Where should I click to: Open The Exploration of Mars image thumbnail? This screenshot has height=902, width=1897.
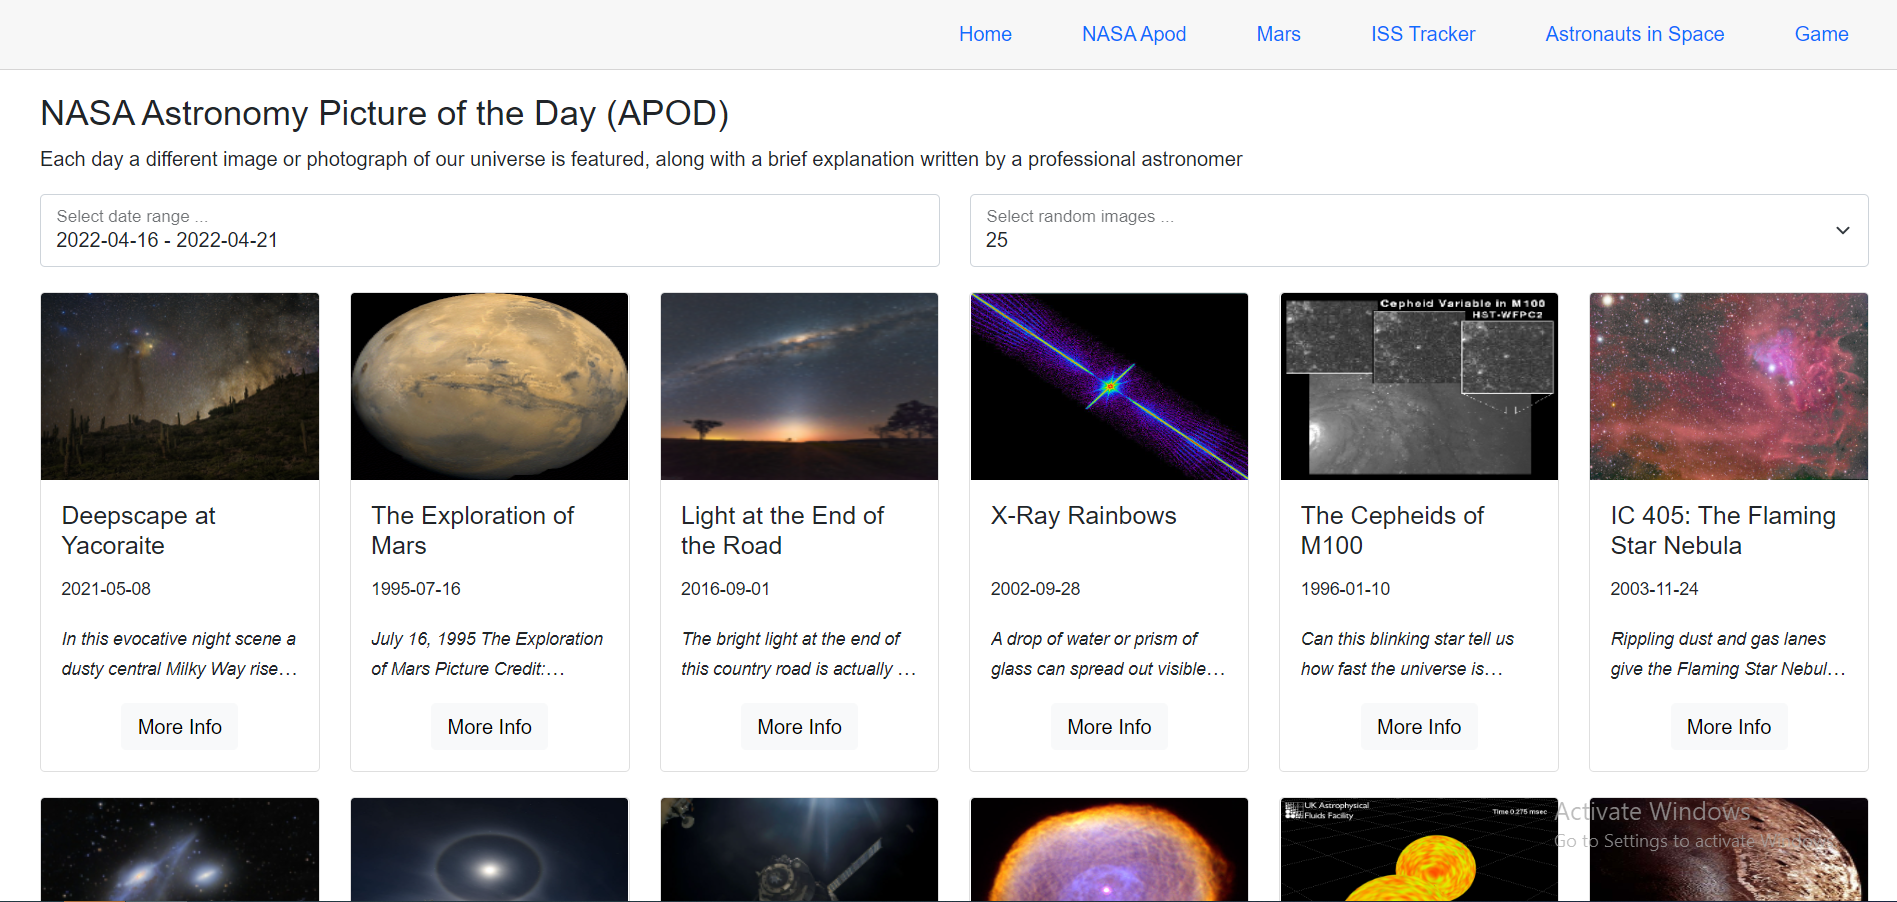(490, 386)
